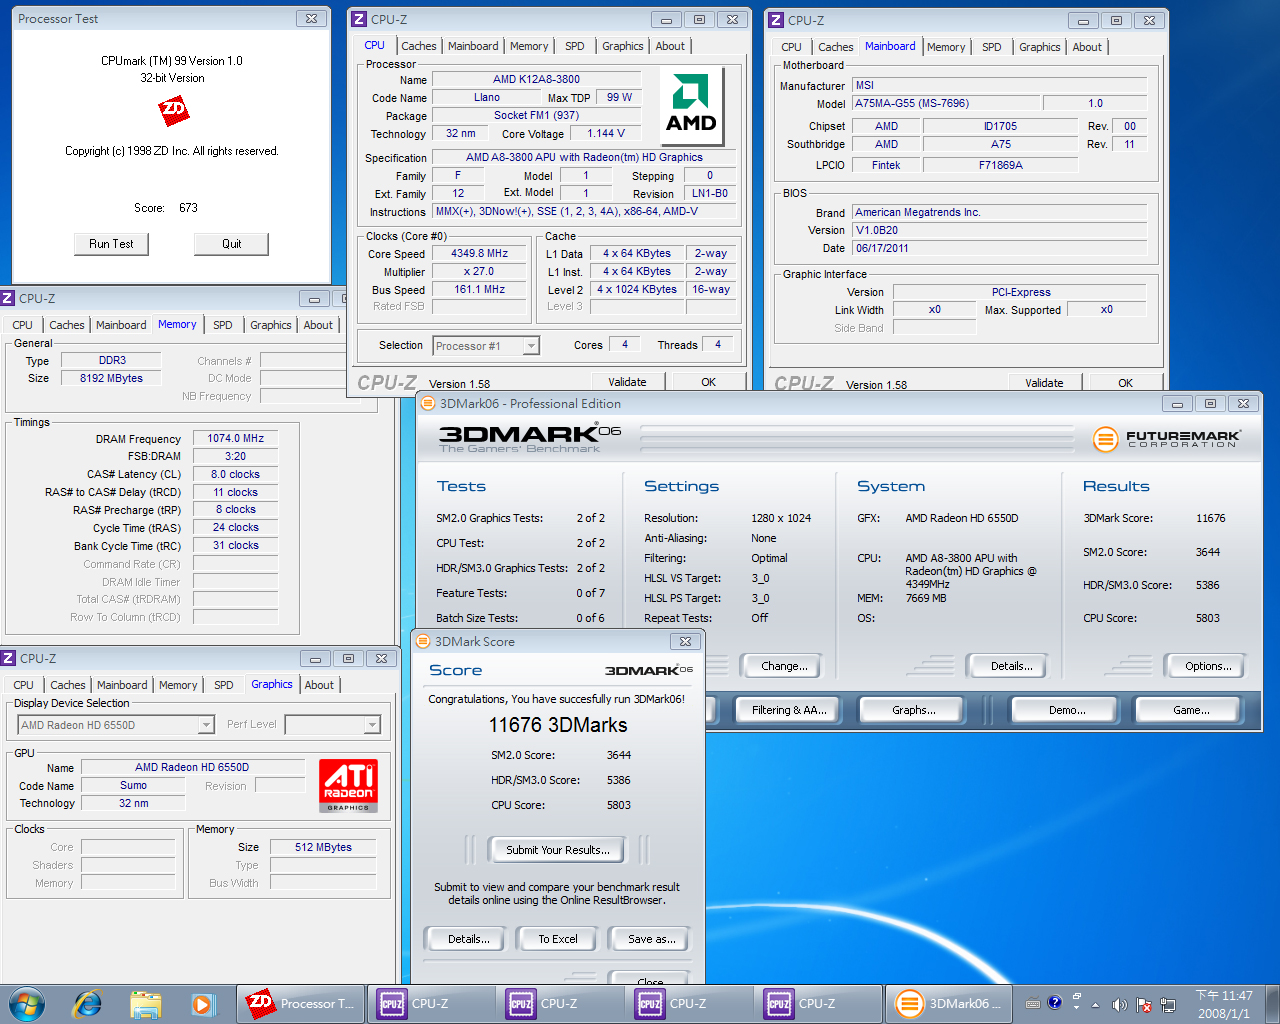Activate fourth CPU-Z taskbar button
This screenshot has height=1024, width=1280.
point(817,1003)
